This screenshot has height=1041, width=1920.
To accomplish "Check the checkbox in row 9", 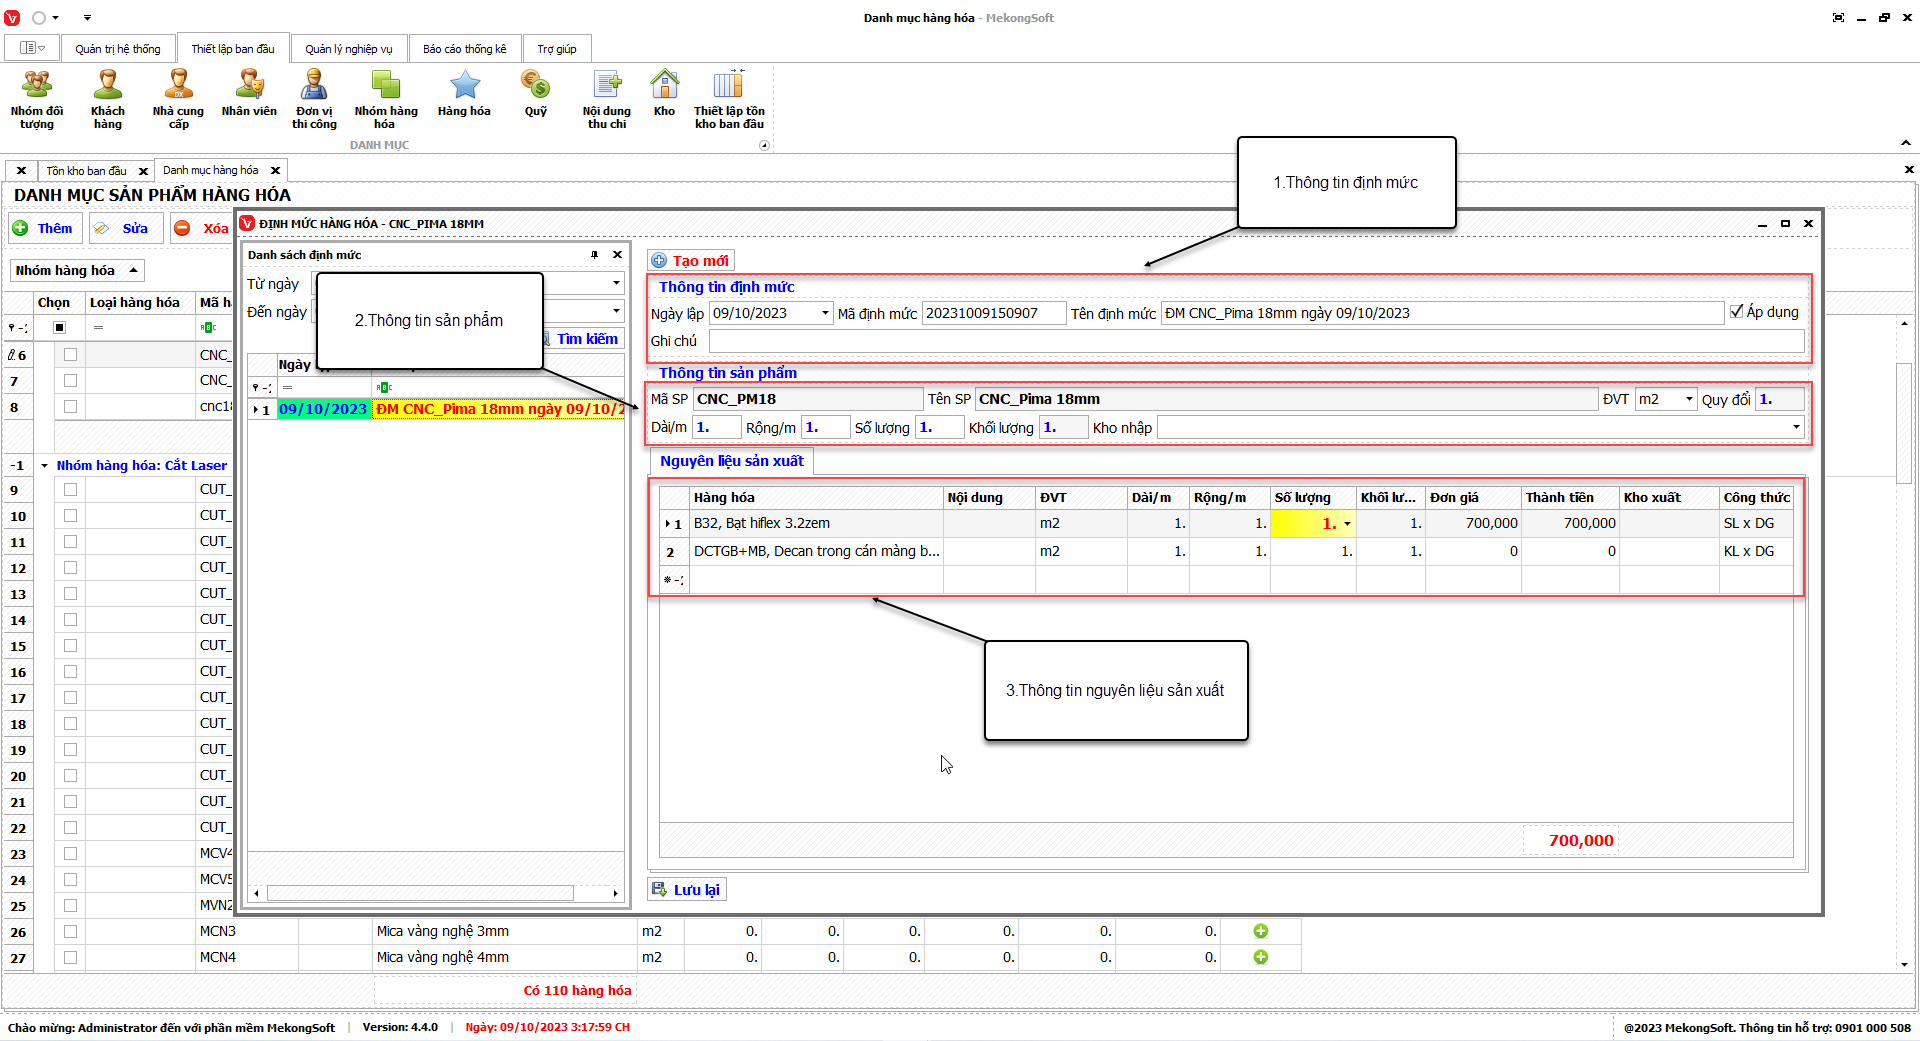I will tap(70, 490).
